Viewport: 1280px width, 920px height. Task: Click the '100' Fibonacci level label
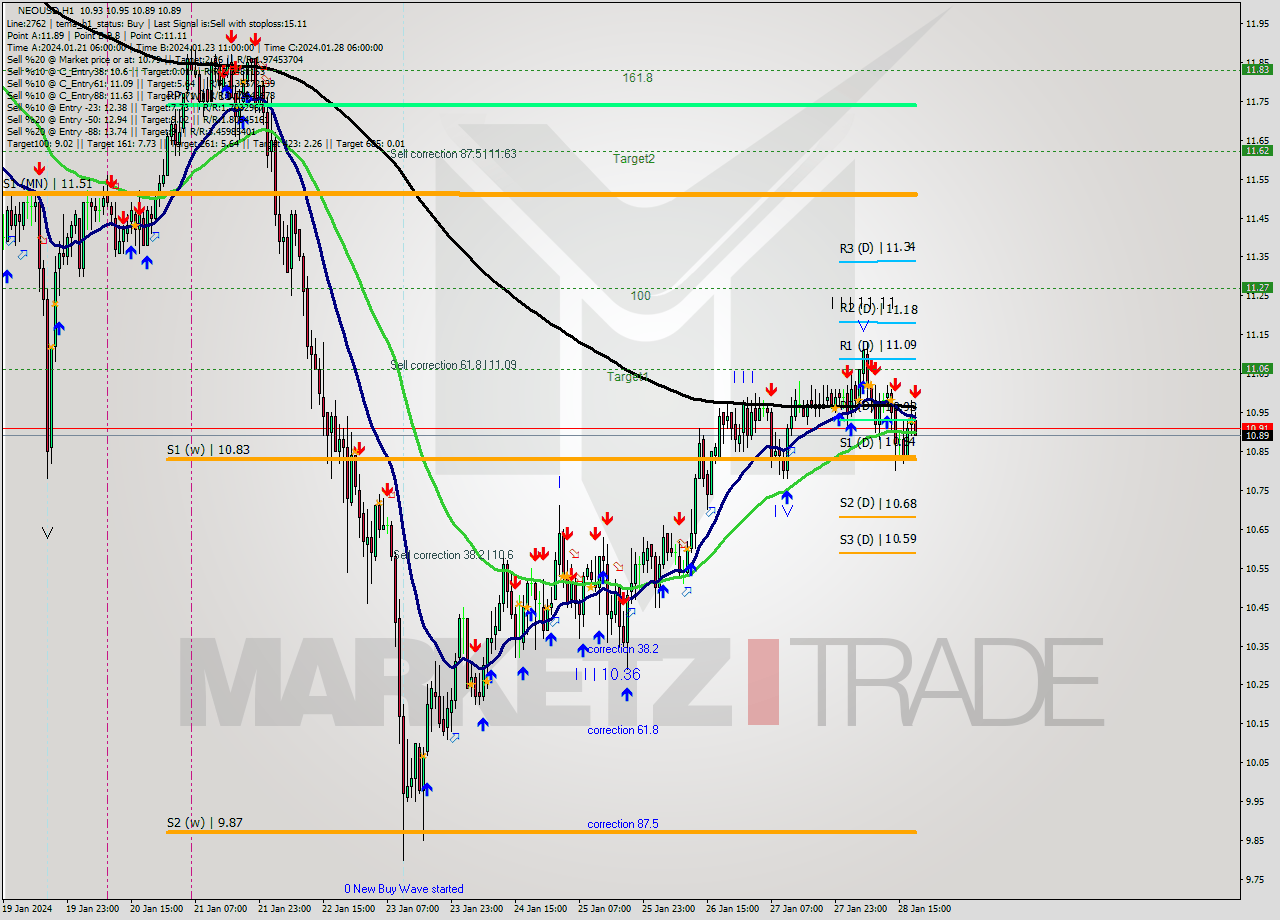tap(641, 295)
